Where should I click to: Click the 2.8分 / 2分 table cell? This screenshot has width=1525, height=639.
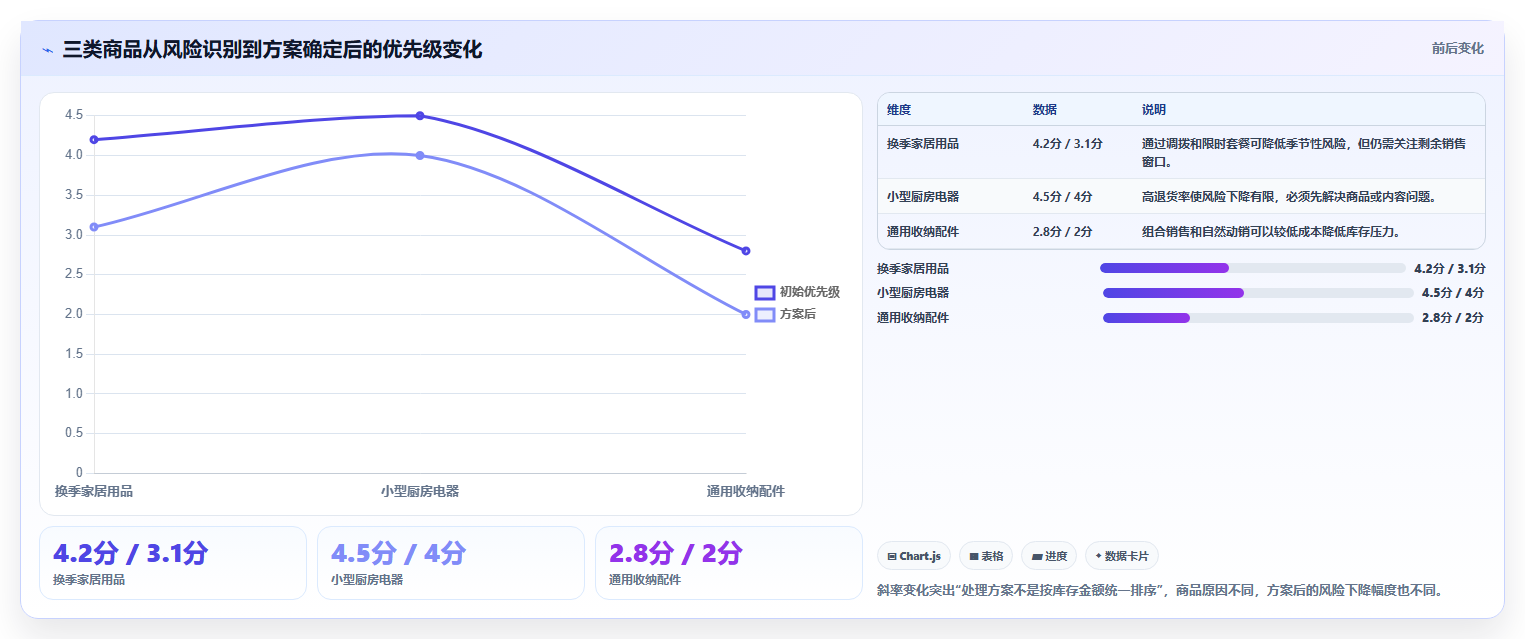[1063, 232]
